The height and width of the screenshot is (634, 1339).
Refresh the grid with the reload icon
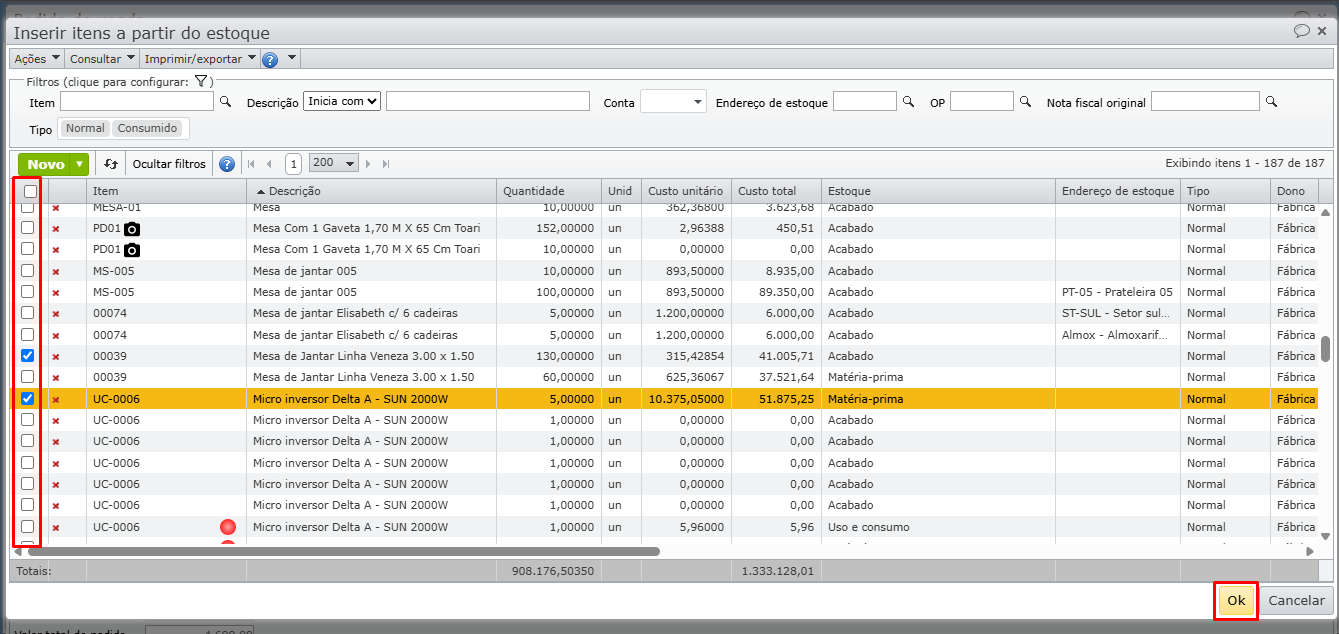[111, 164]
